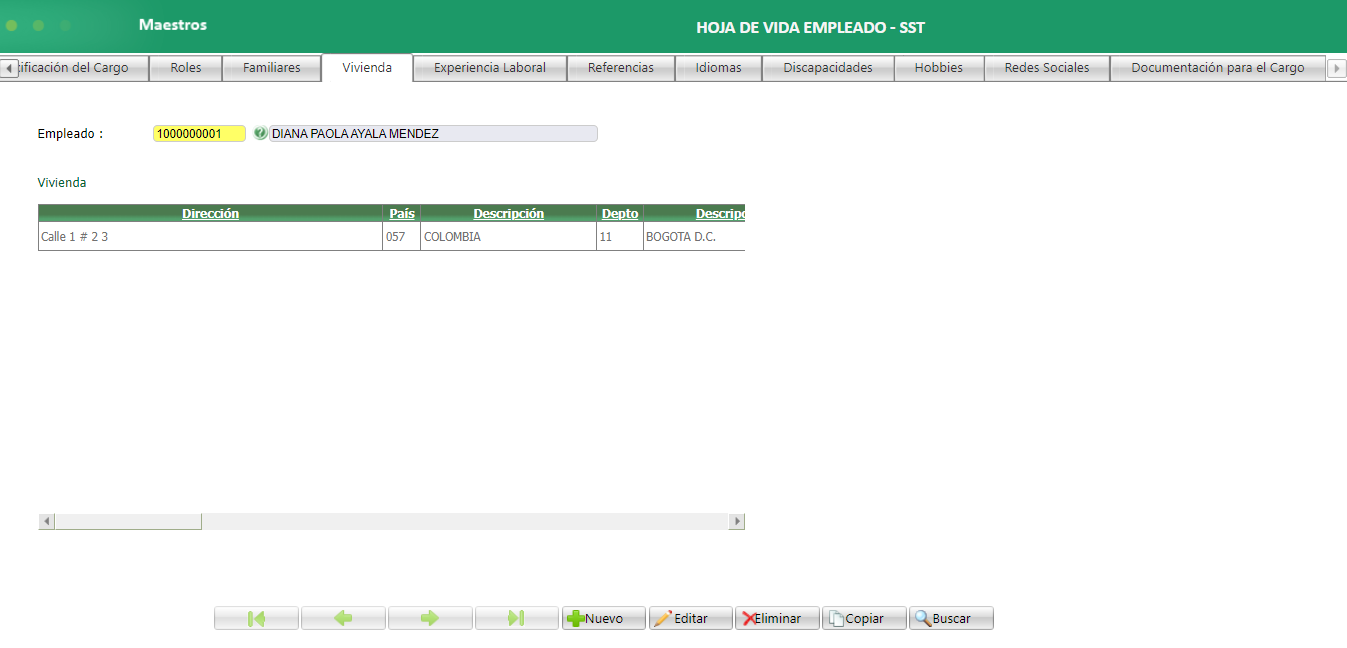This screenshot has height=648, width=1347.
Task: Open the Experiencia Laboral tab
Action: 489,67
